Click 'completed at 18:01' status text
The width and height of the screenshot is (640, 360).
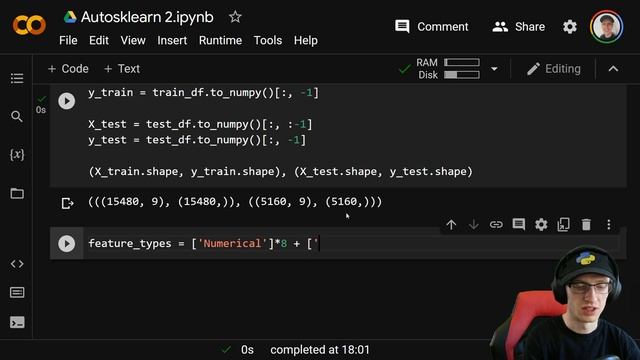320,350
